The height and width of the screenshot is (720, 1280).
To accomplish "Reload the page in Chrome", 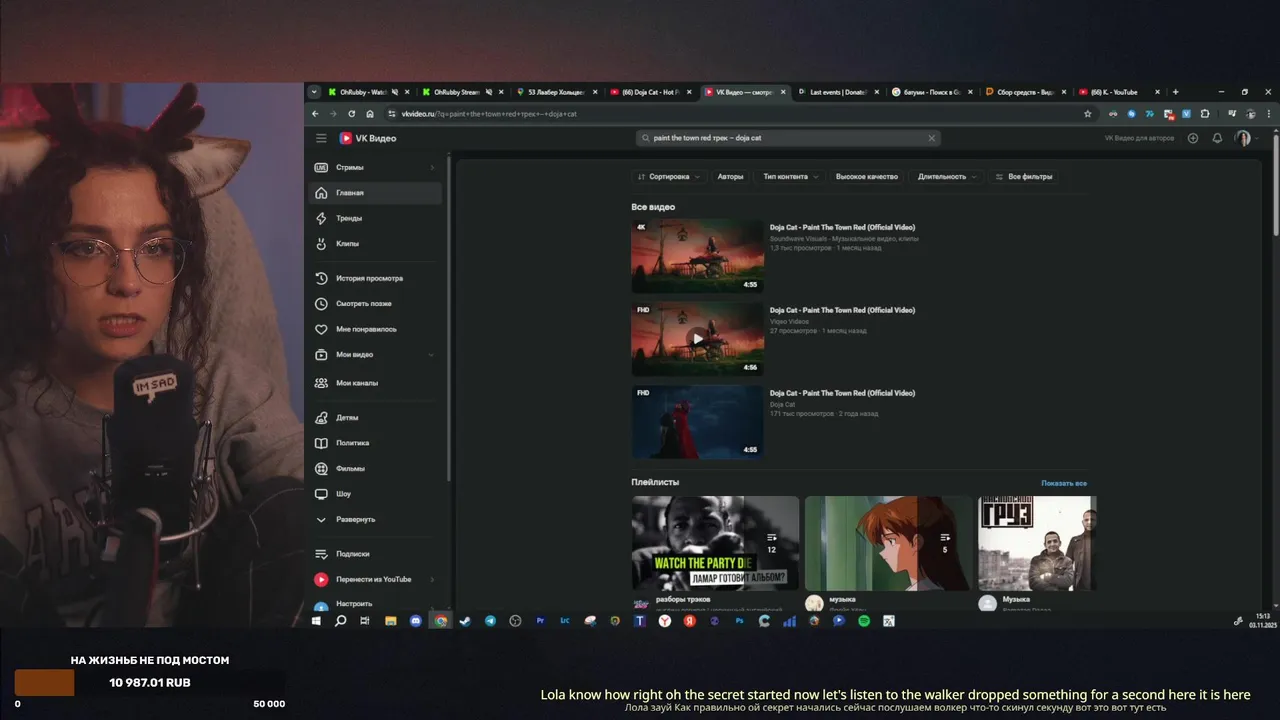I will tap(351, 114).
